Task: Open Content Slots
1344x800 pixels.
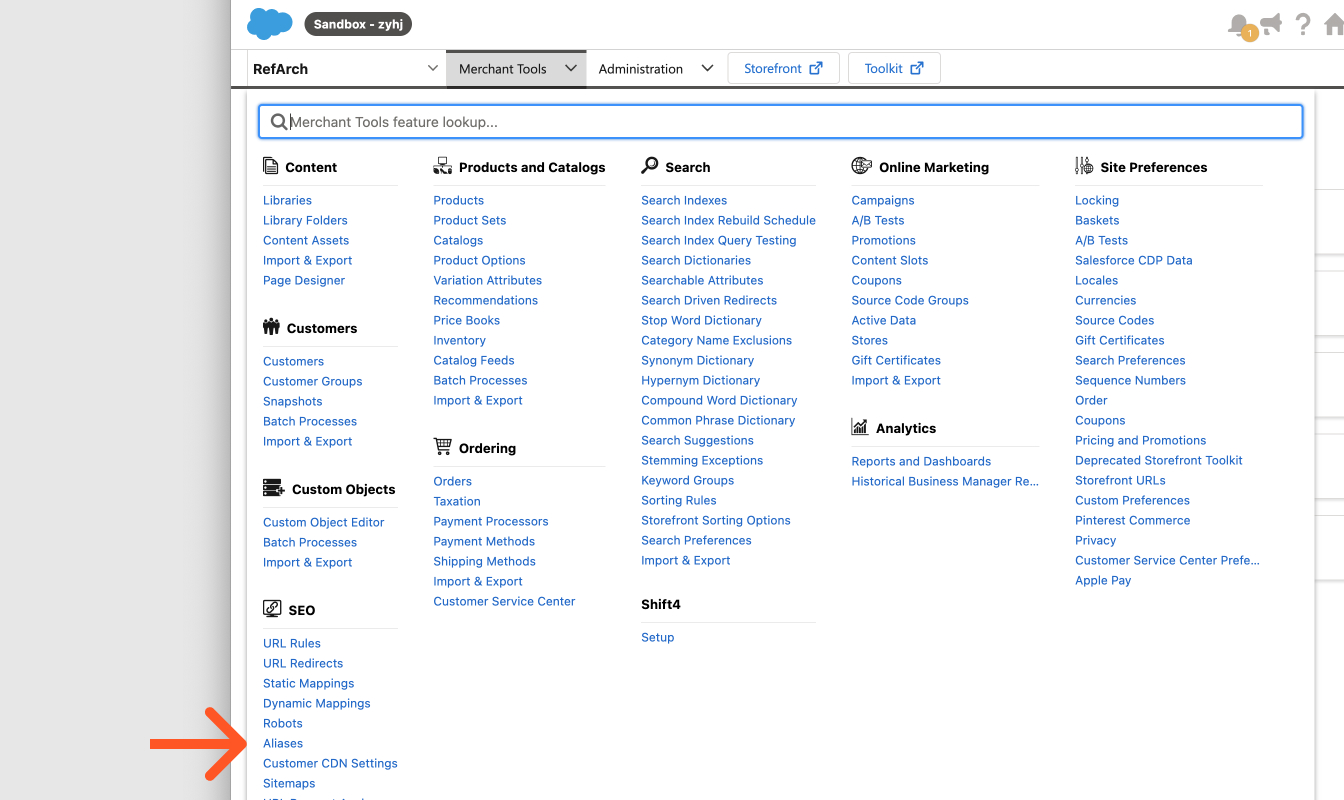Action: point(890,260)
